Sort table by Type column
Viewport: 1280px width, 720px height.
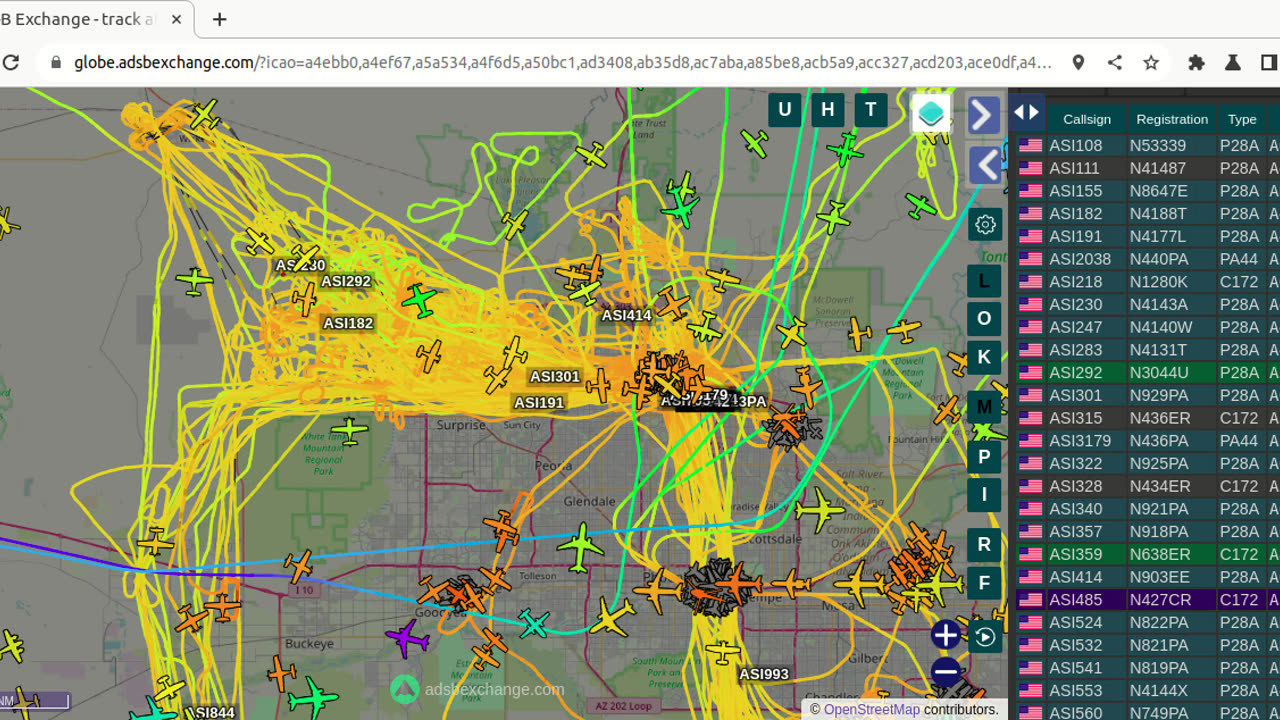pos(1242,119)
